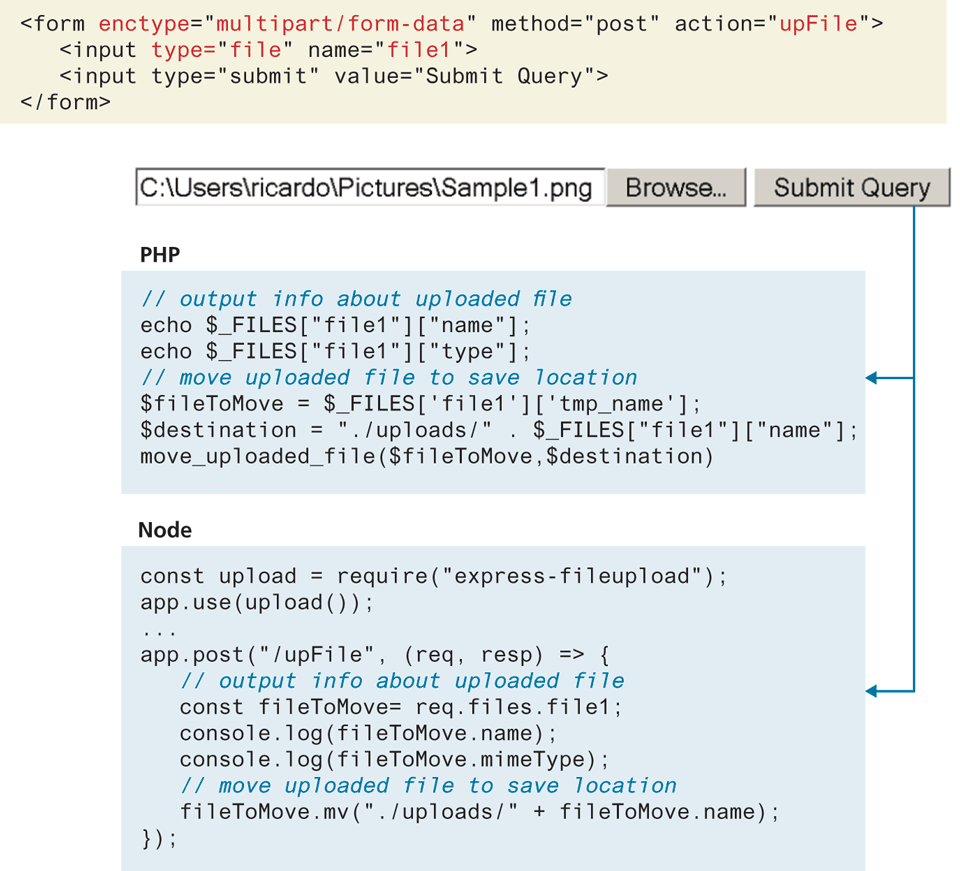This screenshot has height=871, width=960.
Task: Click the Browse... button
Action: tap(676, 188)
